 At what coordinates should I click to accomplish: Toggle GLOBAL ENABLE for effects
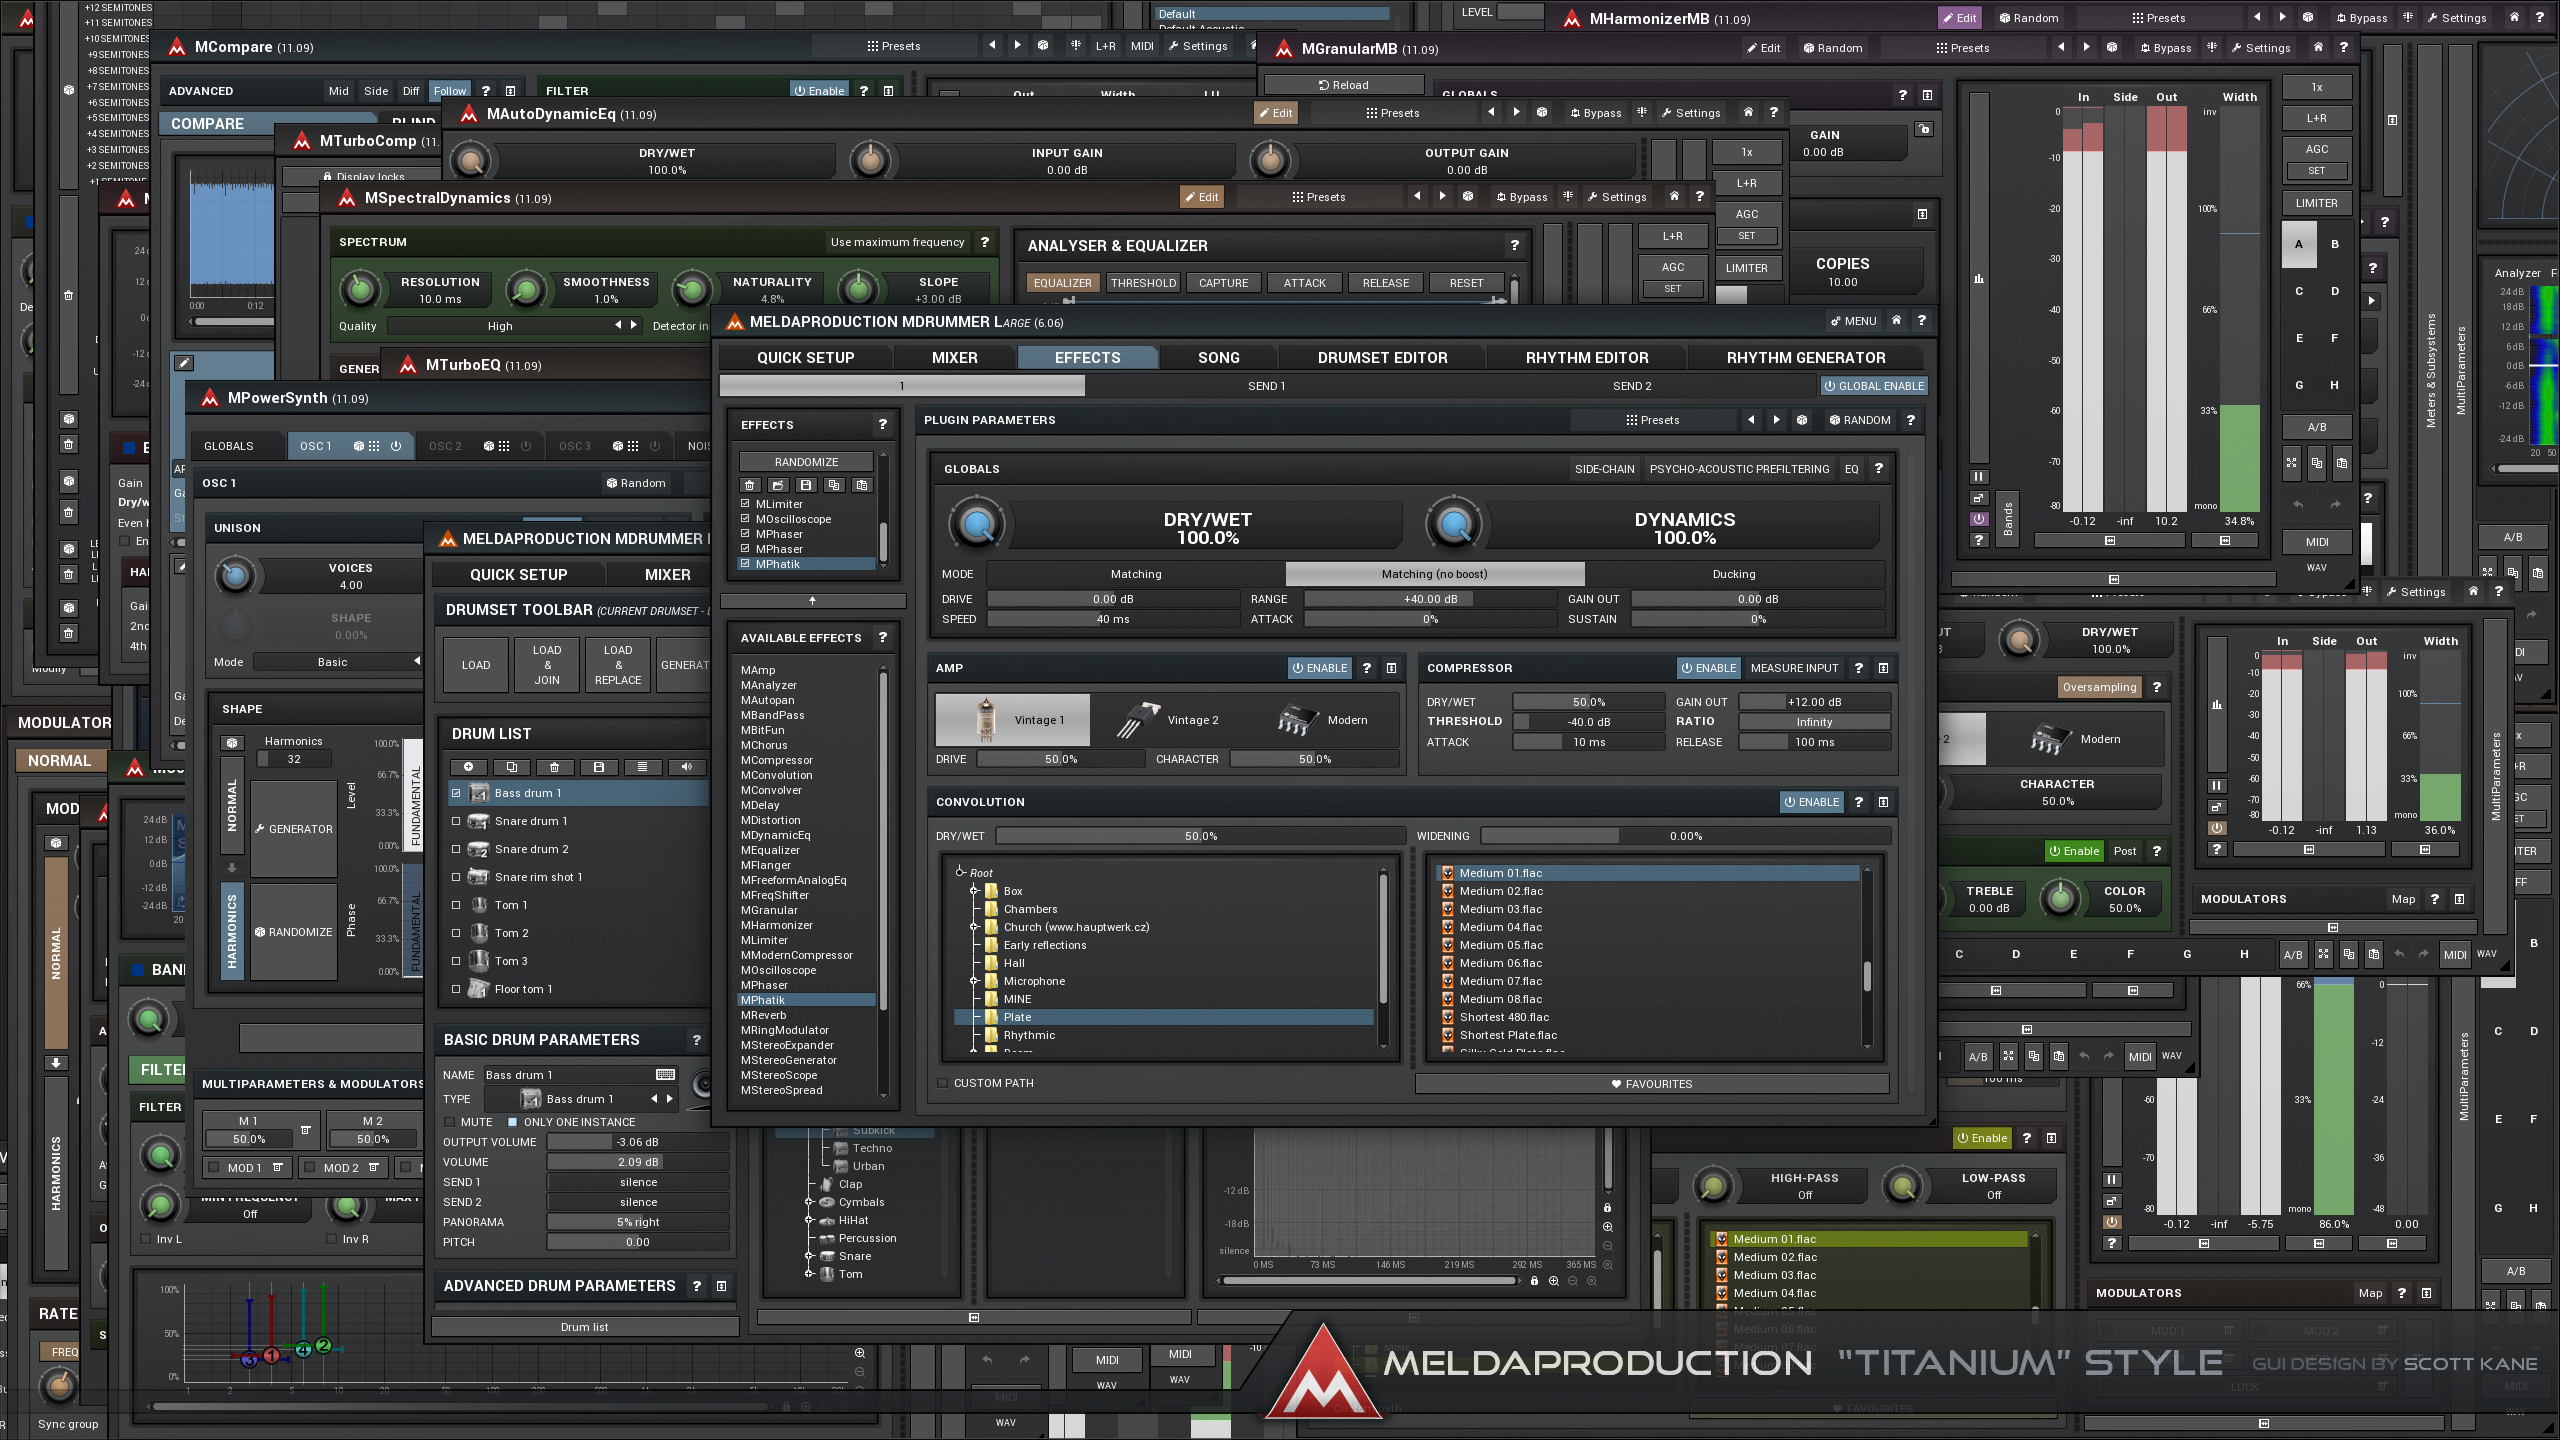click(1873, 386)
